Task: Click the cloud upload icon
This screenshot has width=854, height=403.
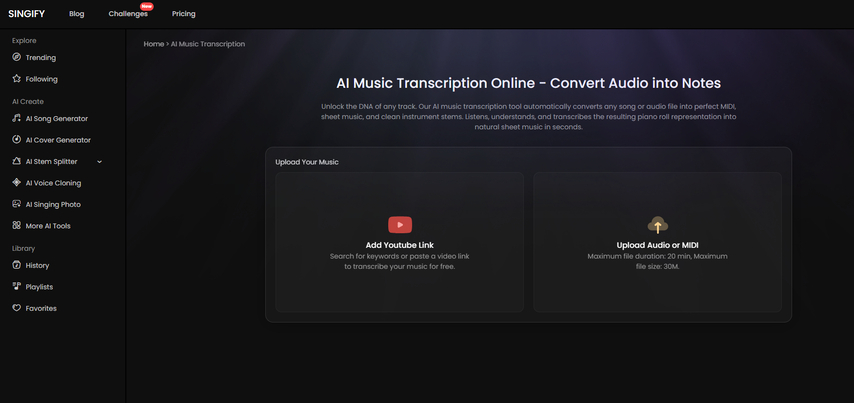Action: [657, 225]
